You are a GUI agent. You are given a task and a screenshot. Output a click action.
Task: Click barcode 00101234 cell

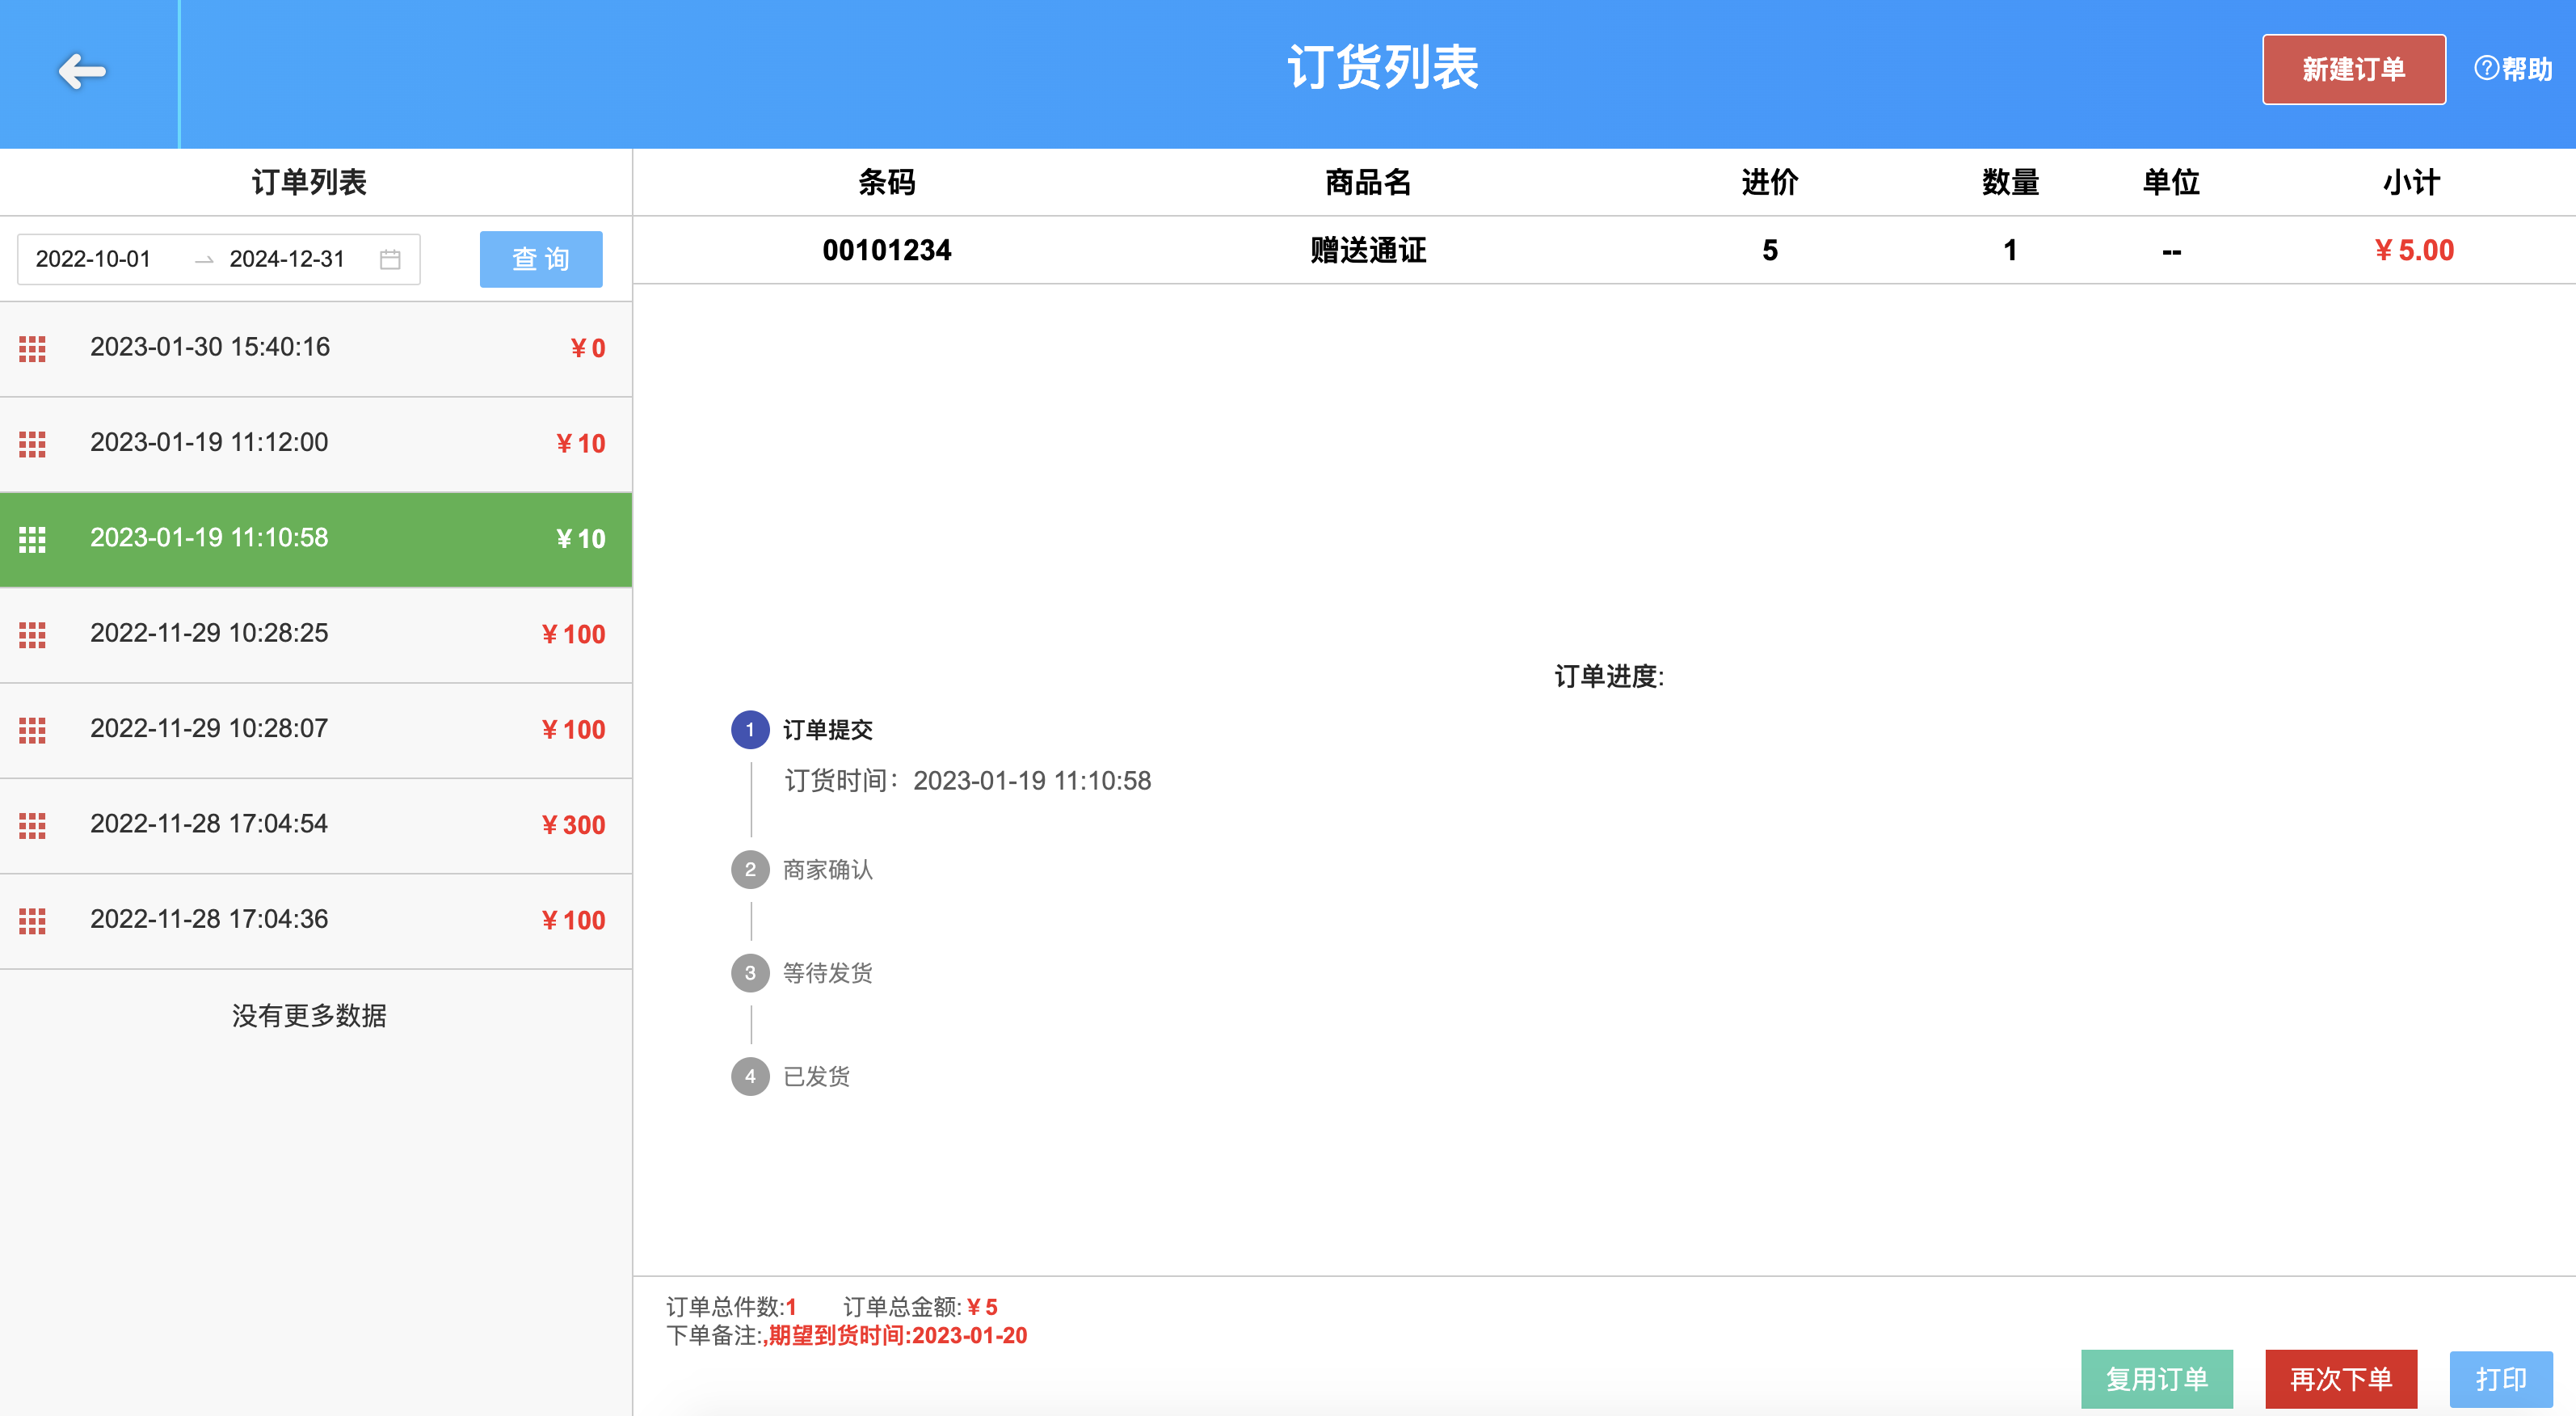click(x=887, y=250)
